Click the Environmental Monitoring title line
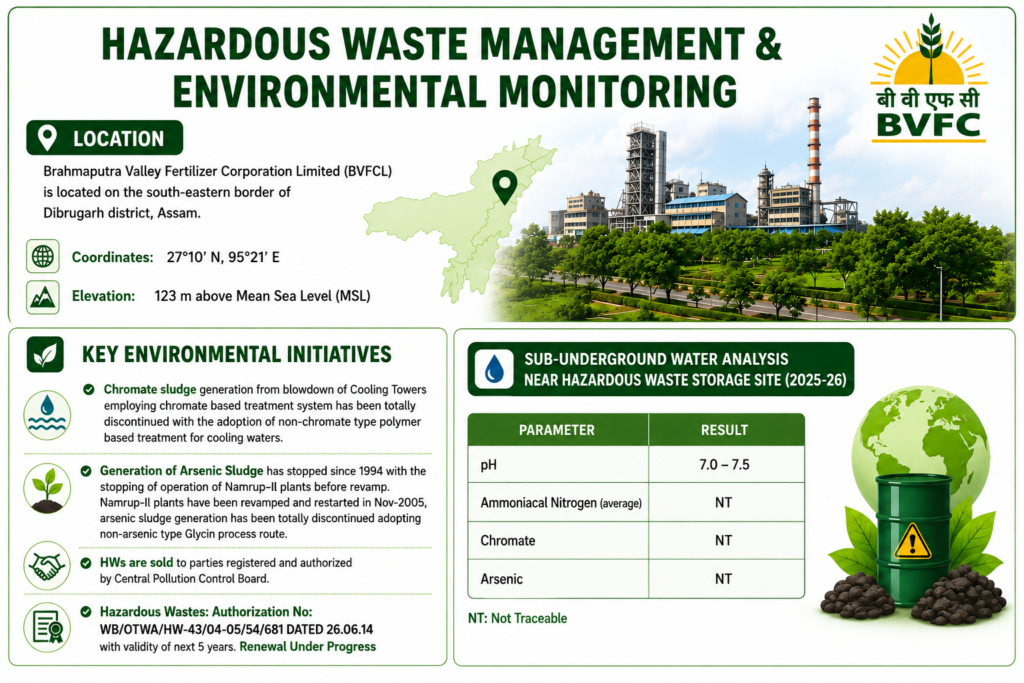This screenshot has width=1024, height=683. (455, 91)
